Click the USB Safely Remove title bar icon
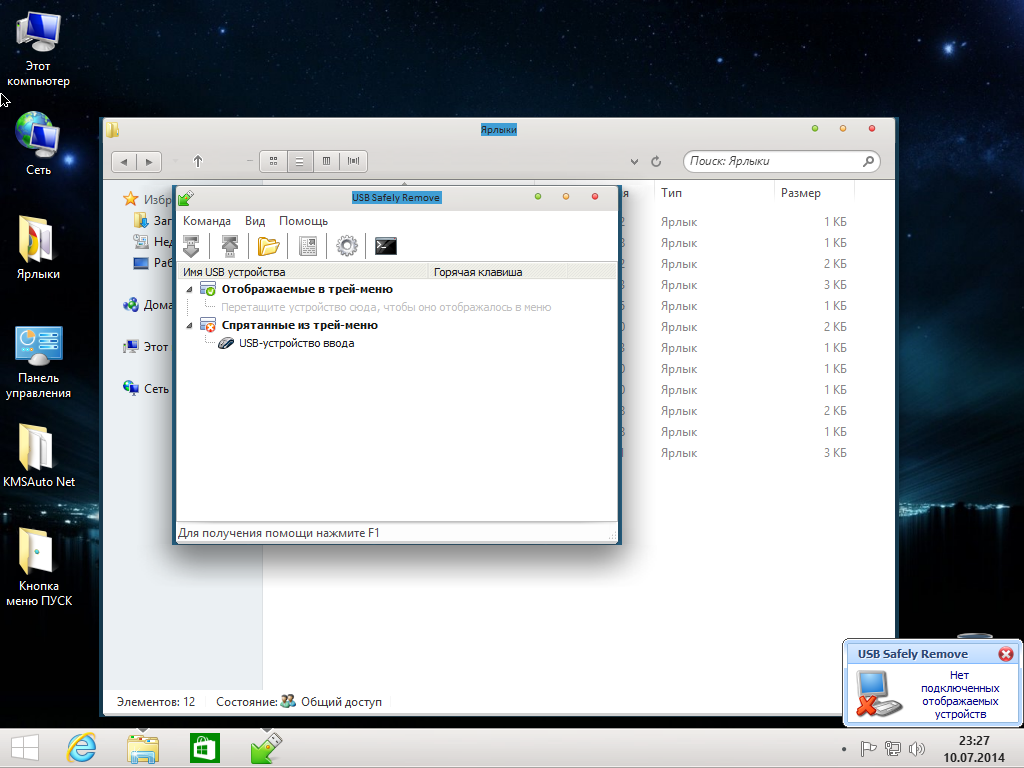1024x768 pixels. point(186,197)
